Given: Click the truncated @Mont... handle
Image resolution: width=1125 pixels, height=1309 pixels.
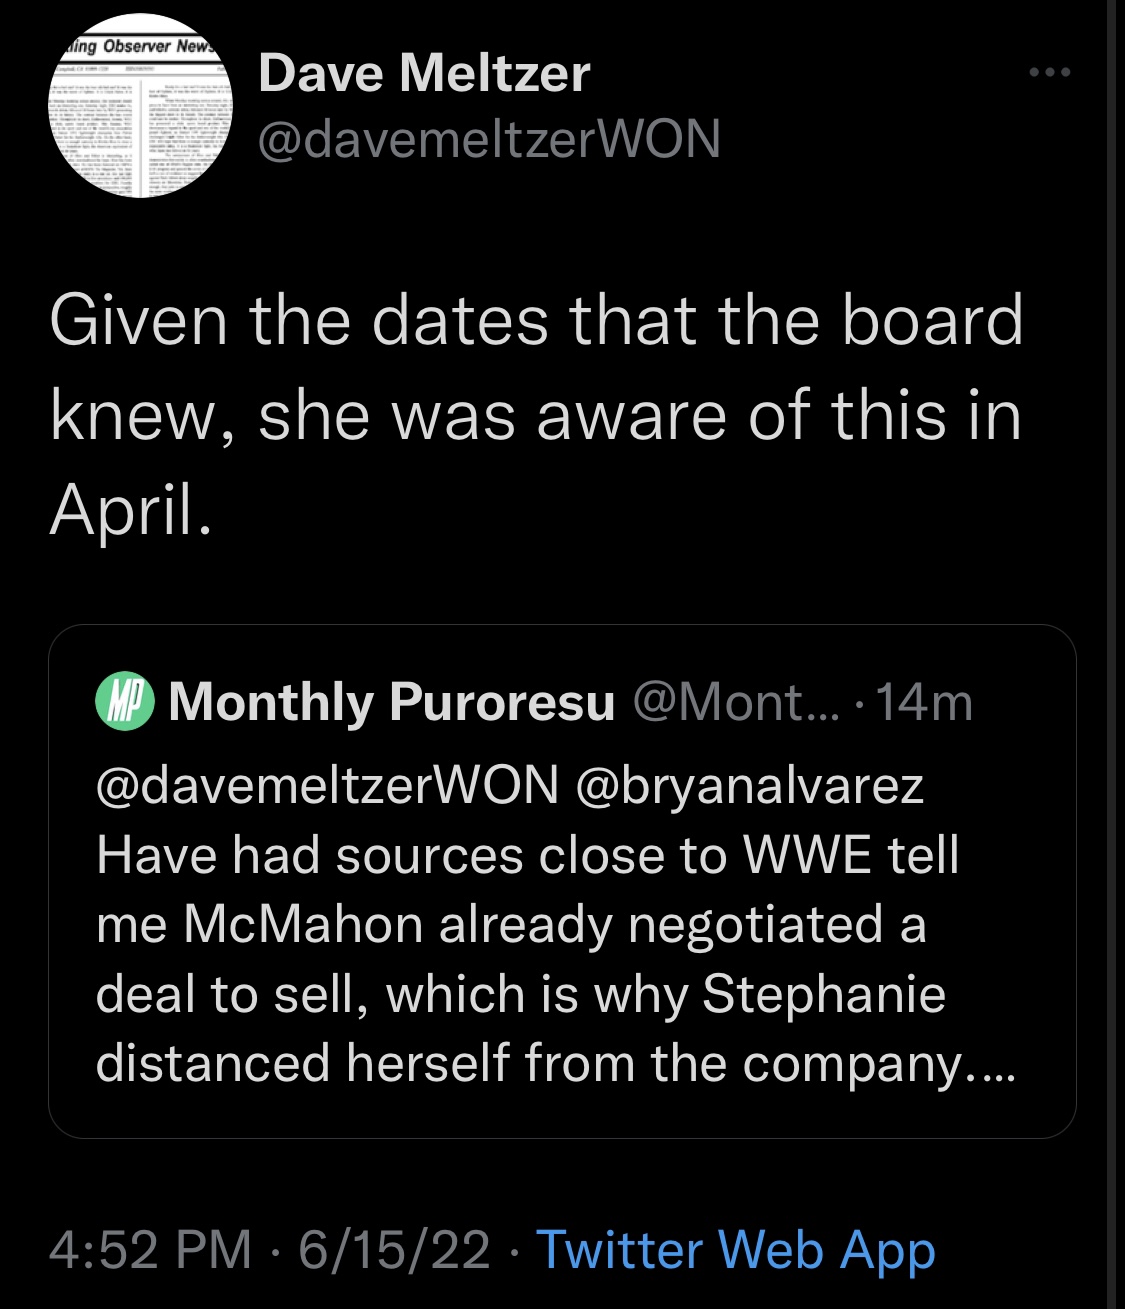Looking at the screenshot, I should (738, 701).
